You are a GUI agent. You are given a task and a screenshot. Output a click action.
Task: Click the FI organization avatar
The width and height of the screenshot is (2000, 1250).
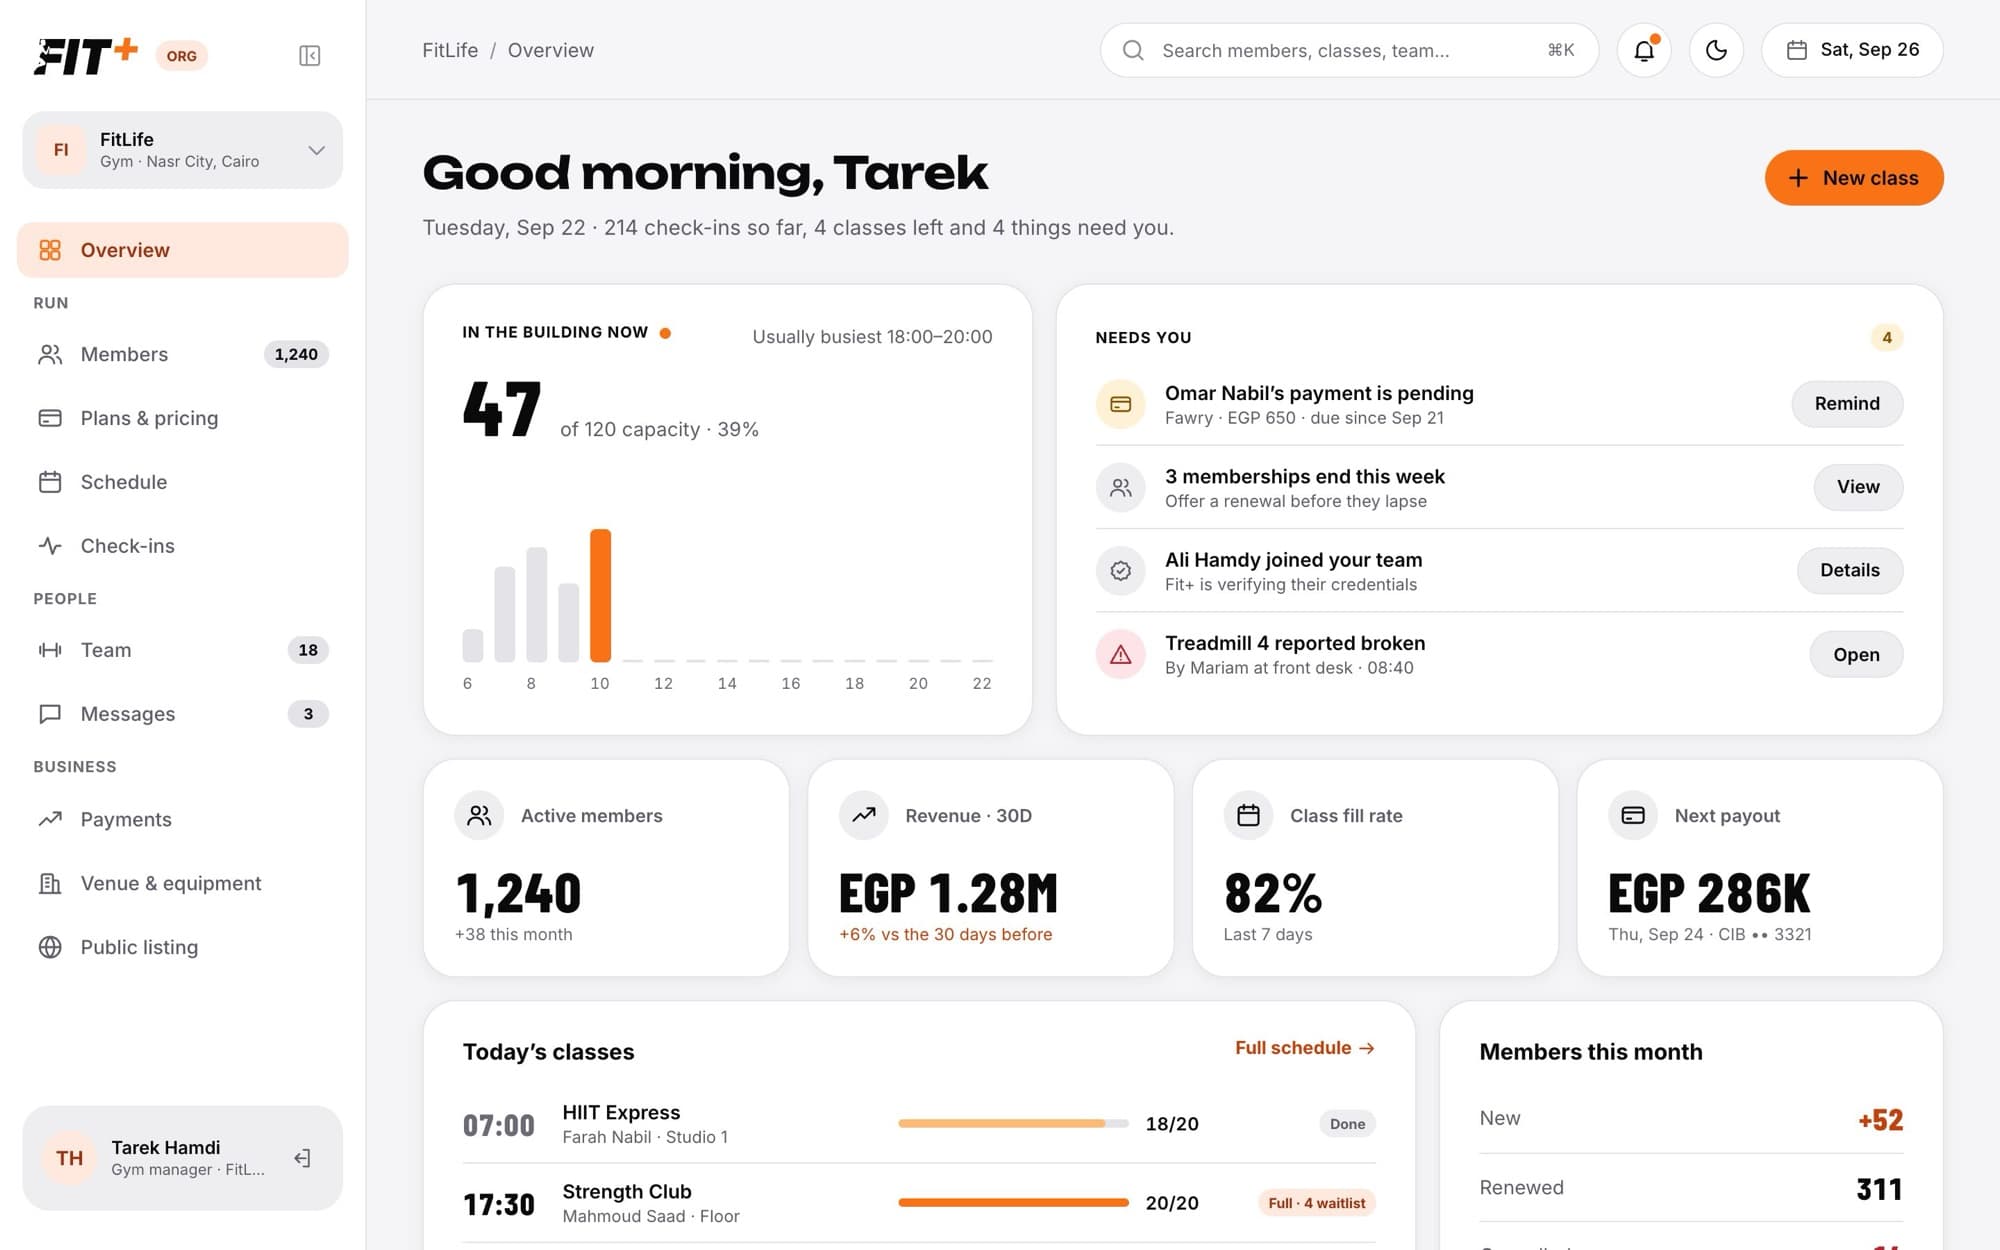coord(61,150)
